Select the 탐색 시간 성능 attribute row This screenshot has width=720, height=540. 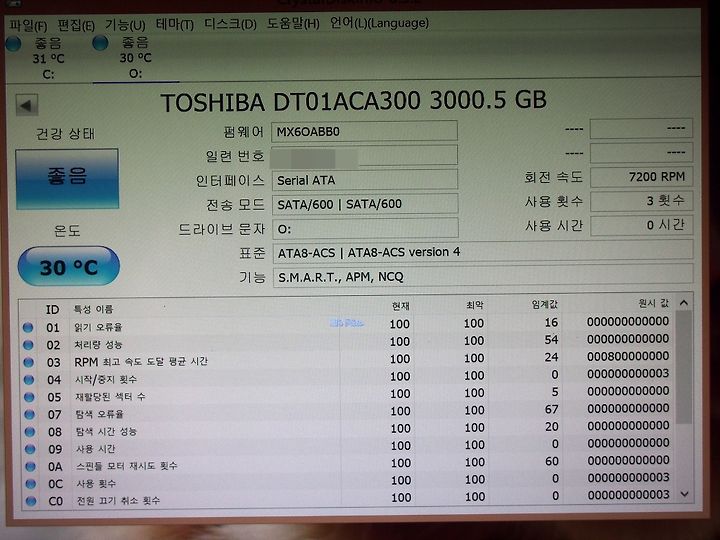coord(348,429)
